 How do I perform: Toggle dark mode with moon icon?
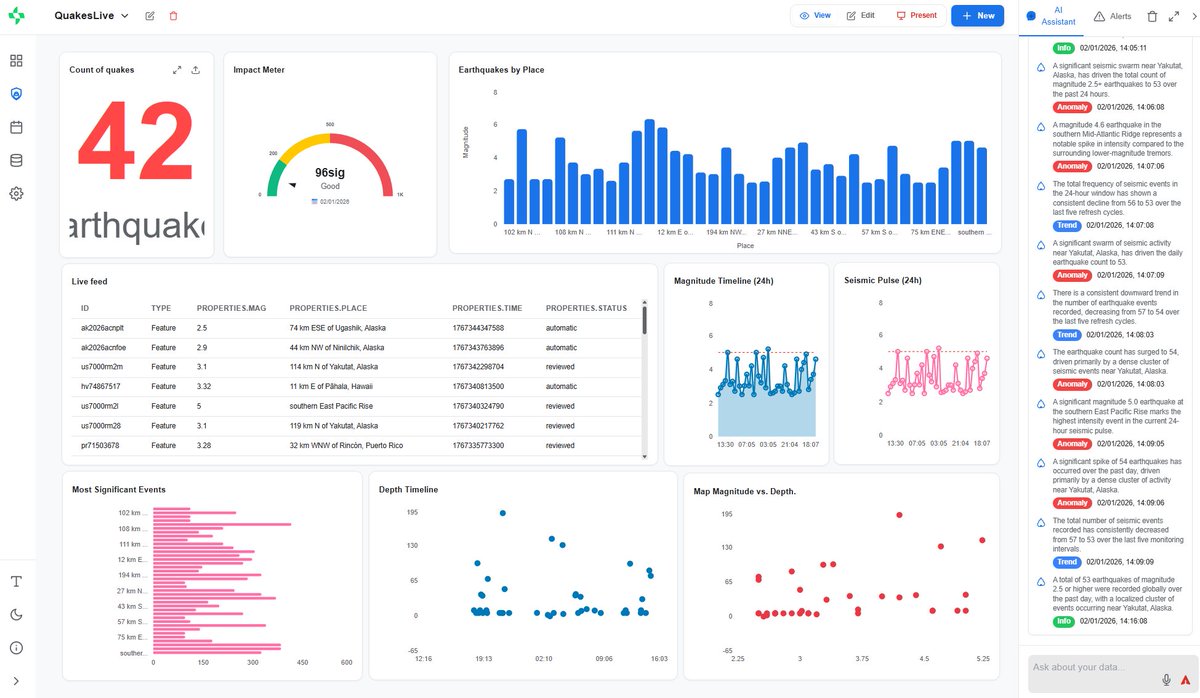coord(16,615)
